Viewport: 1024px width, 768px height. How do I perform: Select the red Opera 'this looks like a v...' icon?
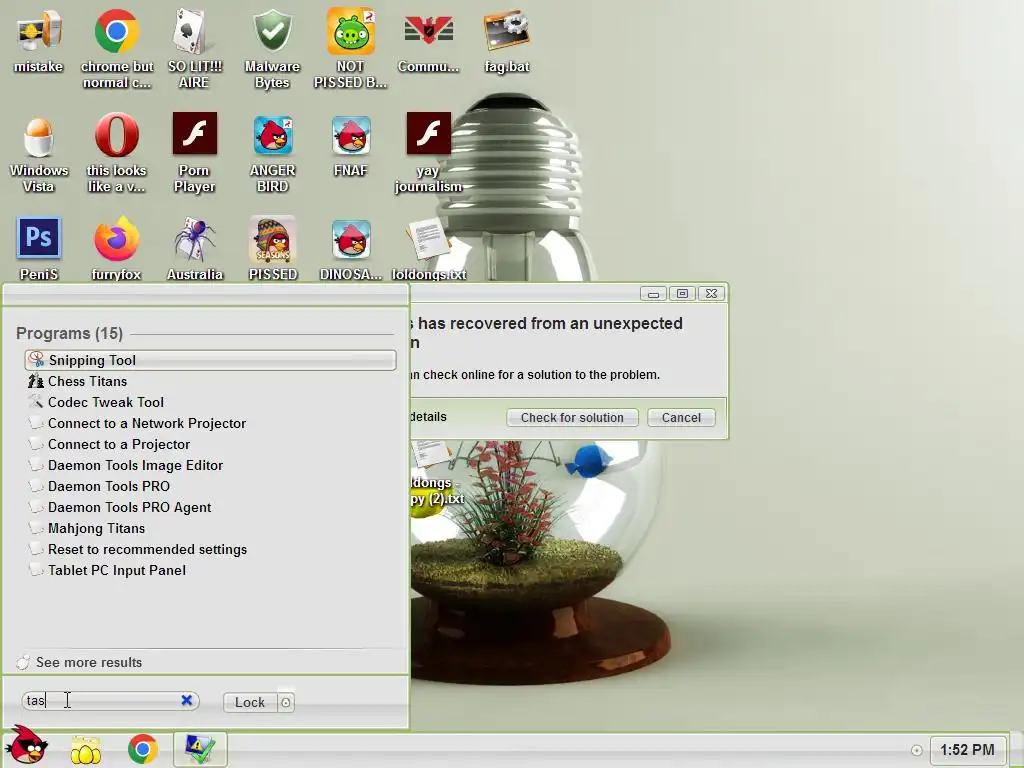117,154
